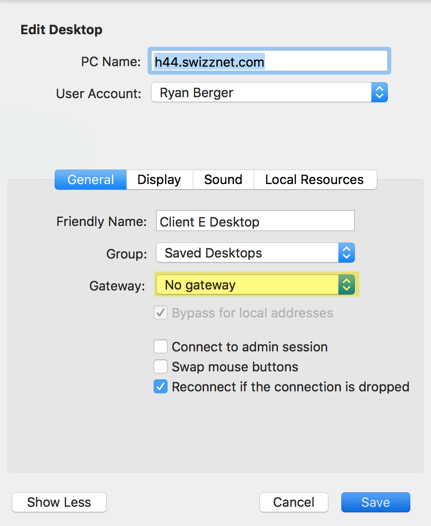Image resolution: width=431 pixels, height=526 pixels.
Task: Expand the Group dropdown showing Saved Desktops
Action: pos(256,253)
